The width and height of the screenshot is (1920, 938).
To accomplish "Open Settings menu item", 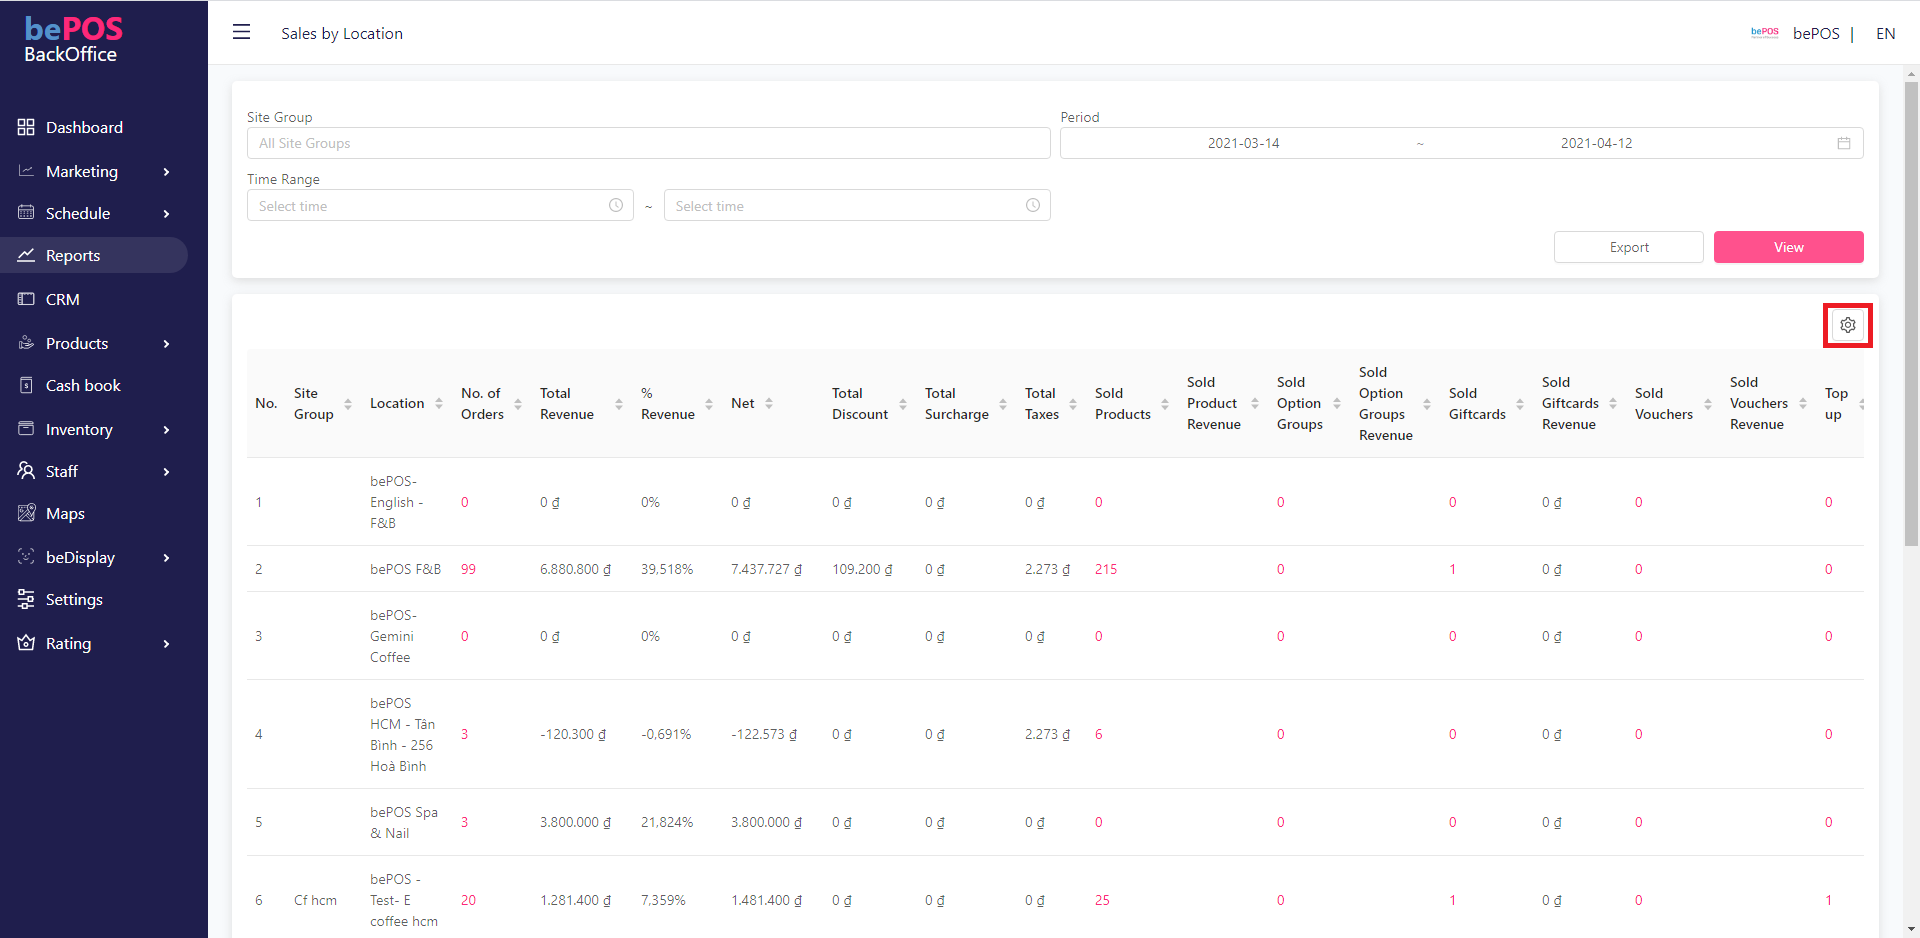I will [x=74, y=599].
